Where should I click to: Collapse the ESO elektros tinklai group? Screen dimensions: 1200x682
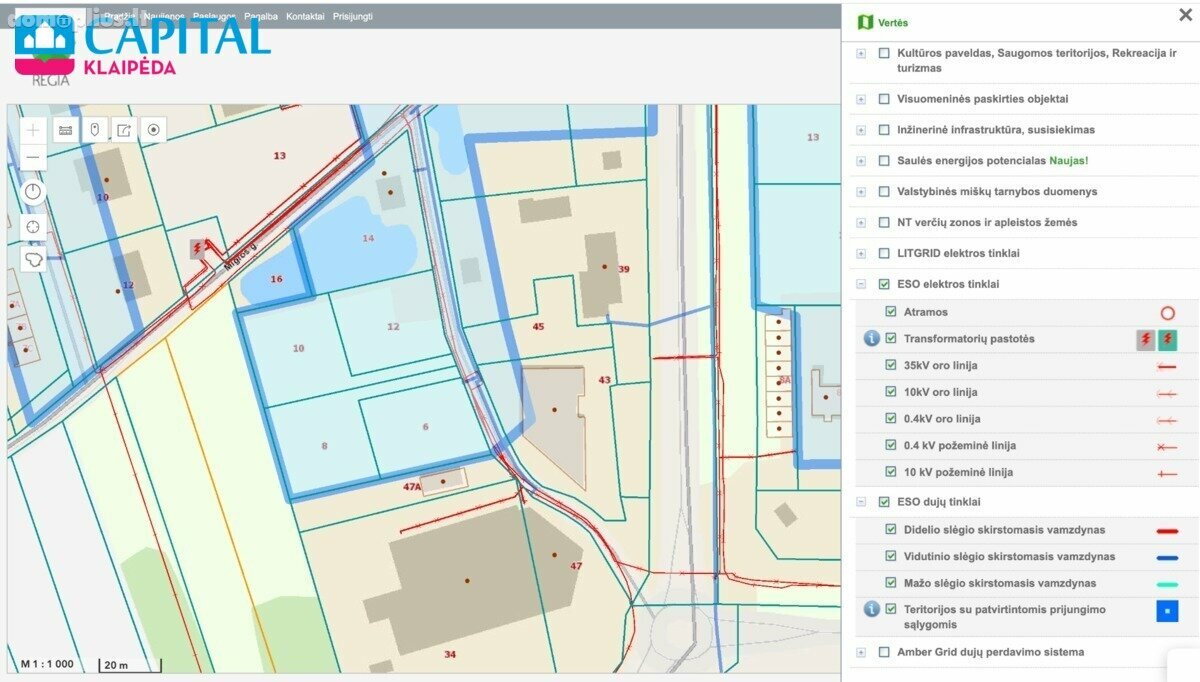pyautogui.click(x=861, y=284)
